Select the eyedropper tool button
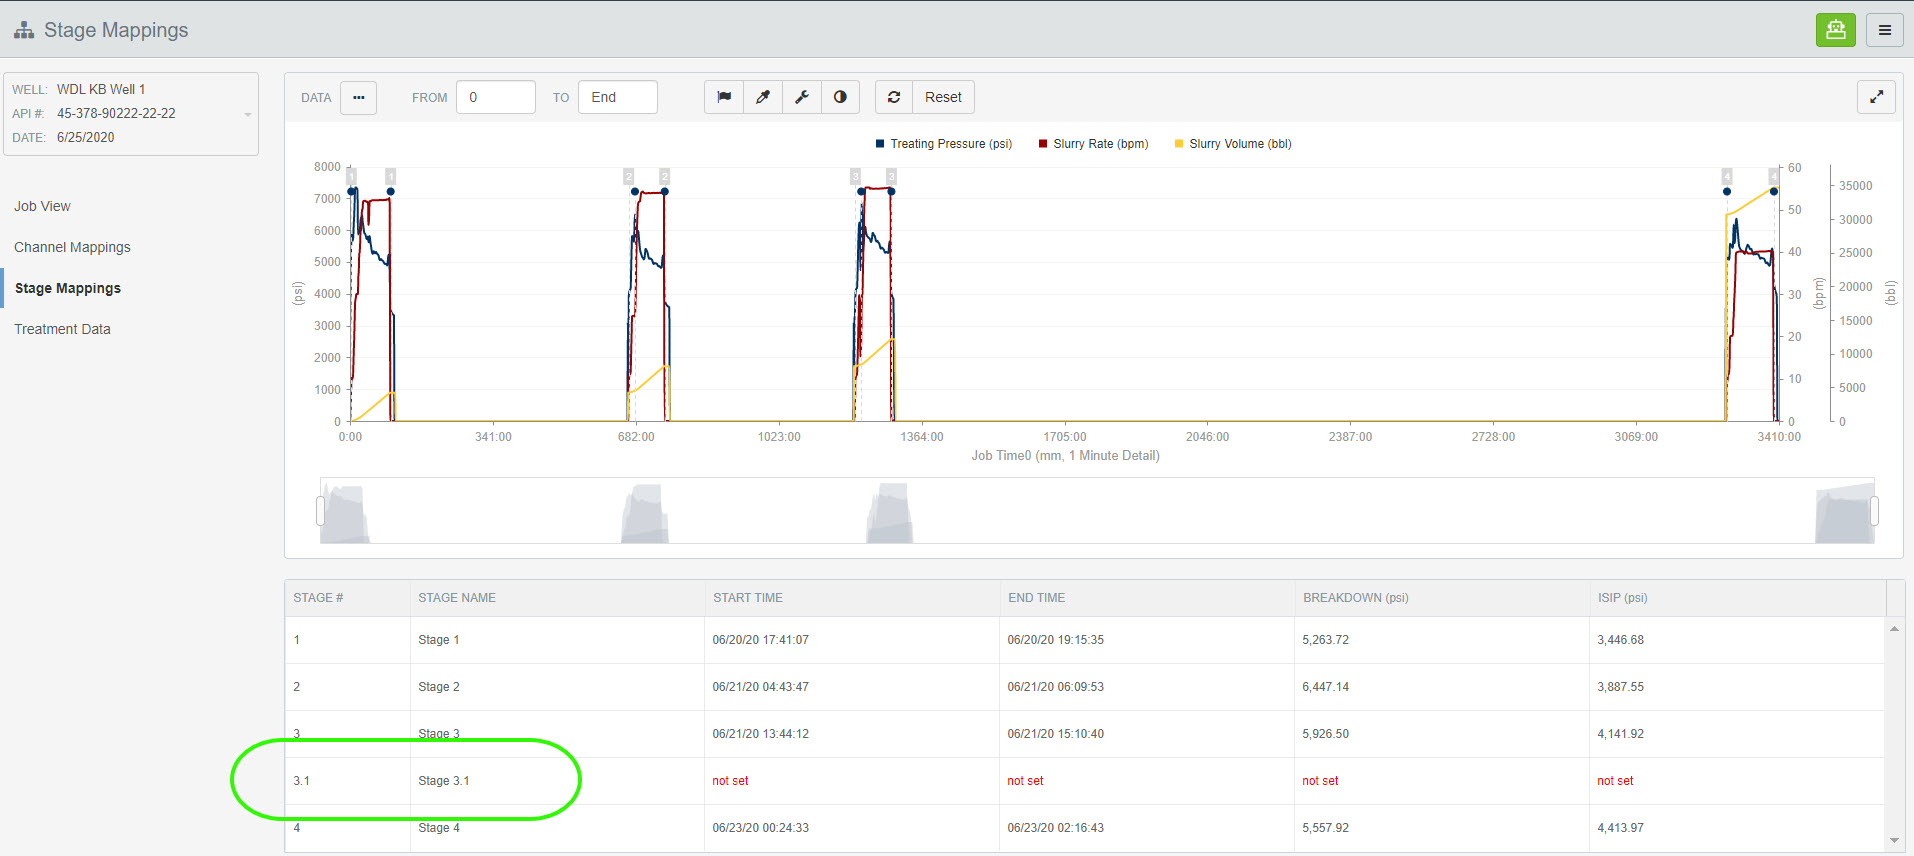 pyautogui.click(x=763, y=97)
